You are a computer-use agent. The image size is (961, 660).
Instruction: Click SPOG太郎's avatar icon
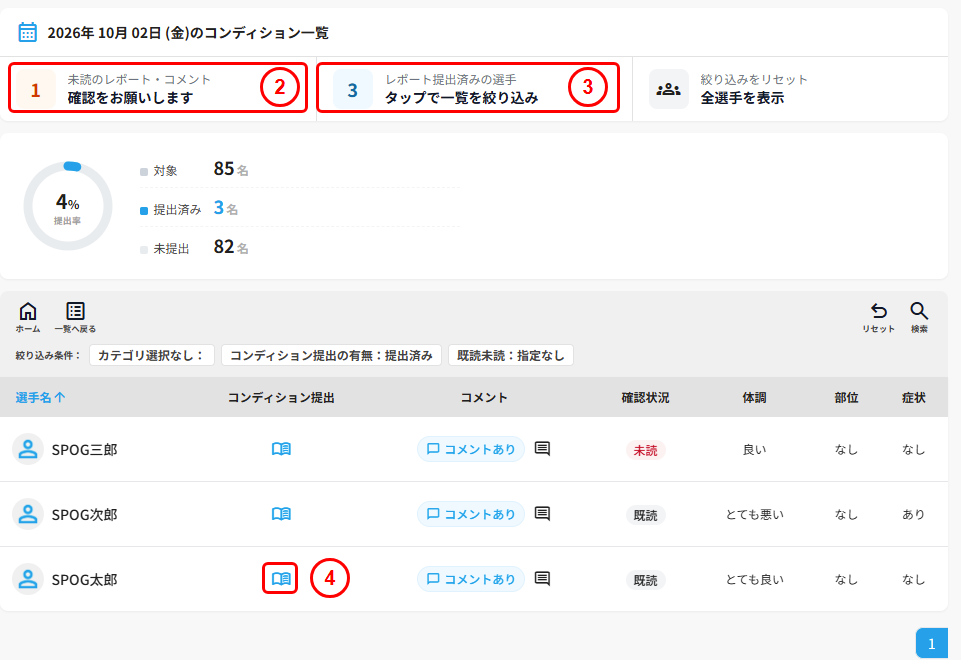pyautogui.click(x=28, y=579)
